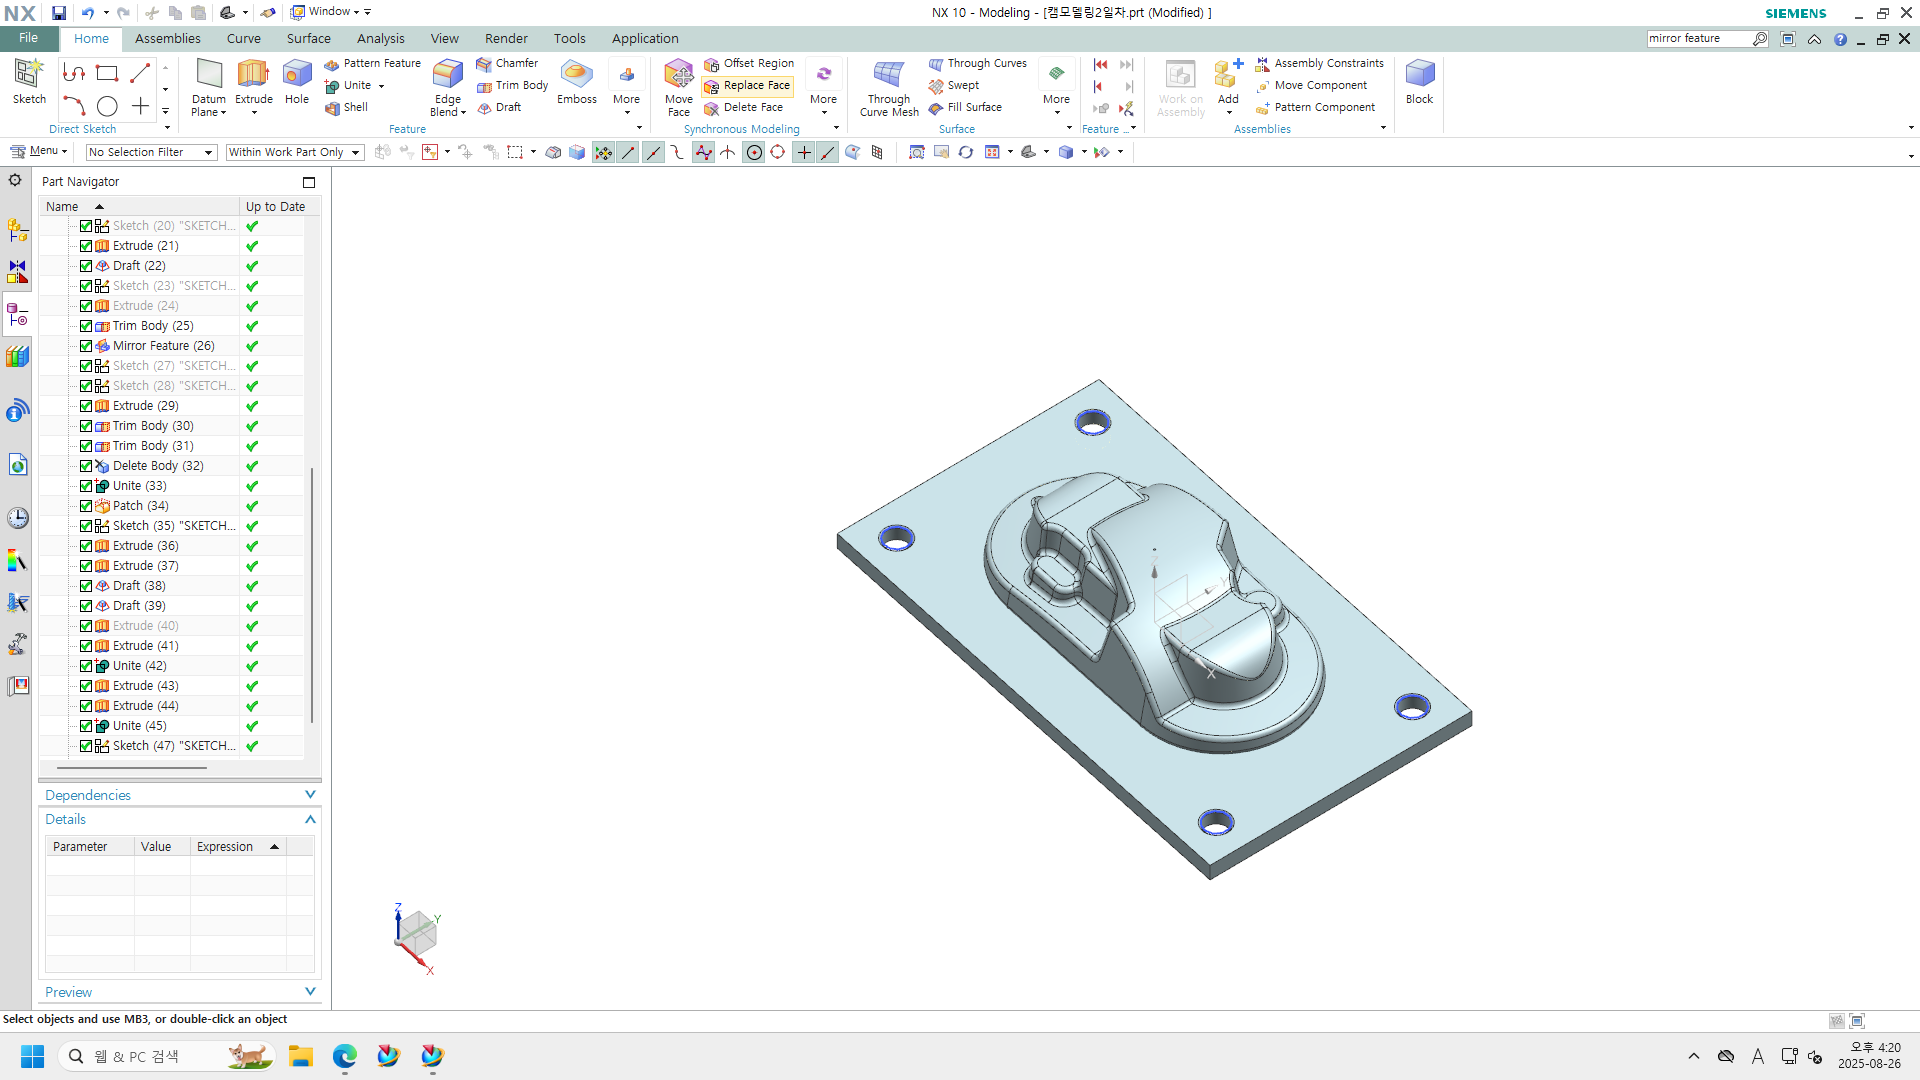Start a Sketch from the ribbon
The image size is (1920, 1080).
[x=28, y=75]
